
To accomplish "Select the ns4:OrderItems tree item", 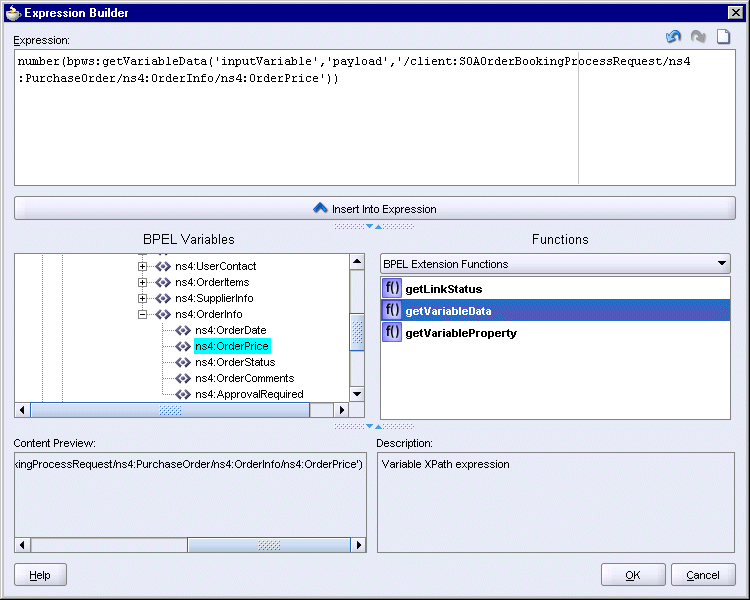I will (x=212, y=282).
